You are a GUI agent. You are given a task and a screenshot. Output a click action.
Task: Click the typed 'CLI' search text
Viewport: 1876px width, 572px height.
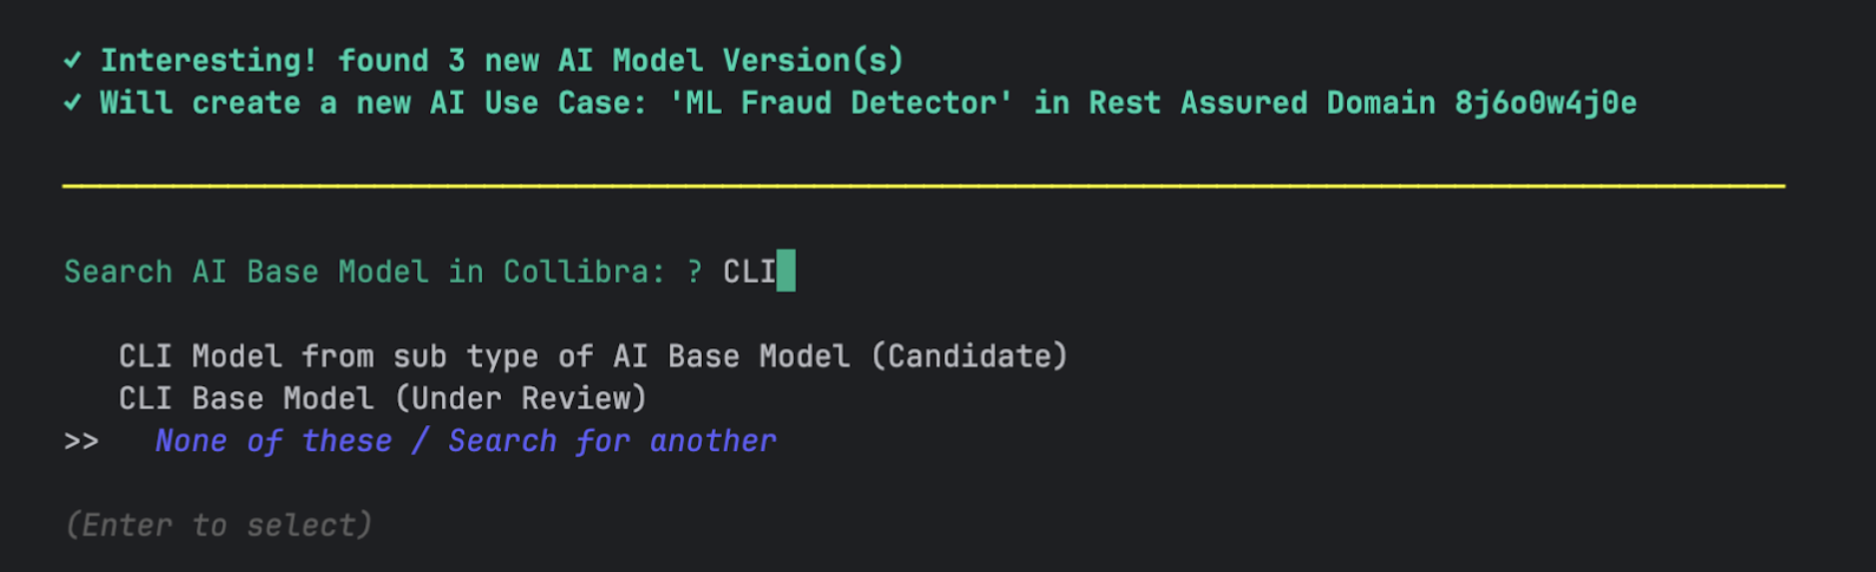(x=749, y=272)
